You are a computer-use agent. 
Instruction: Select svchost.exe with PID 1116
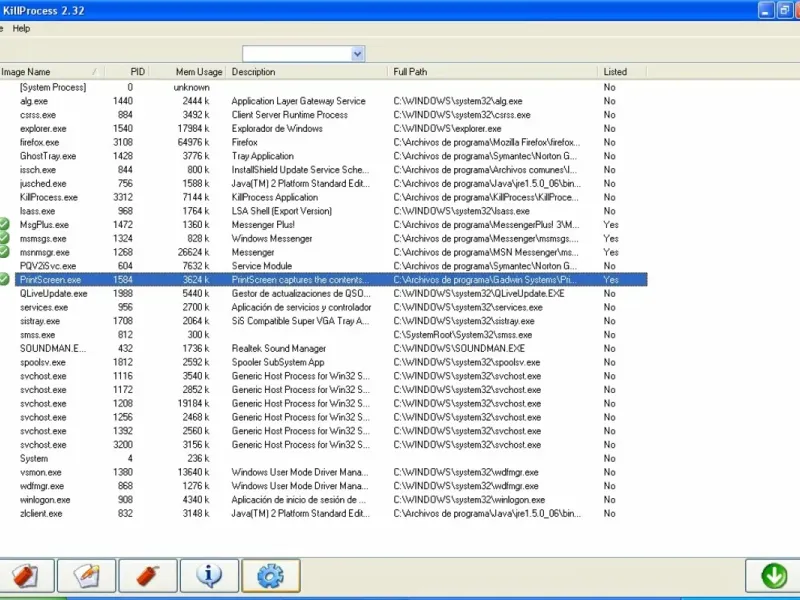(43, 376)
